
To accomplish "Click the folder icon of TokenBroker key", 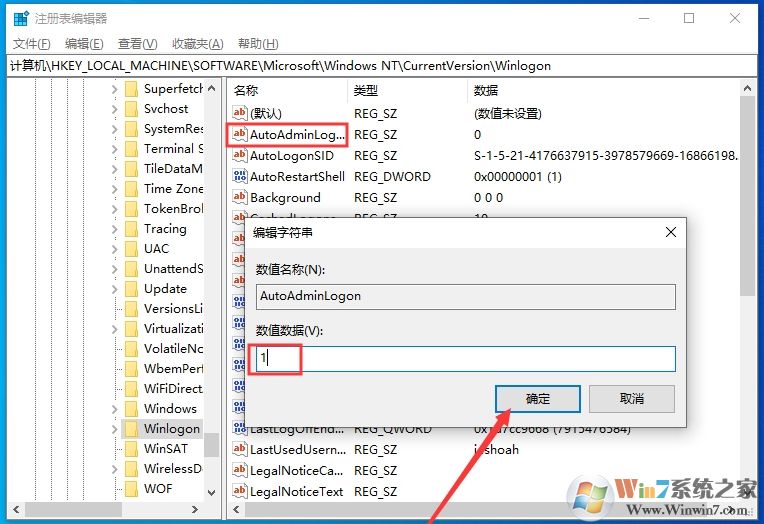I will [x=131, y=209].
